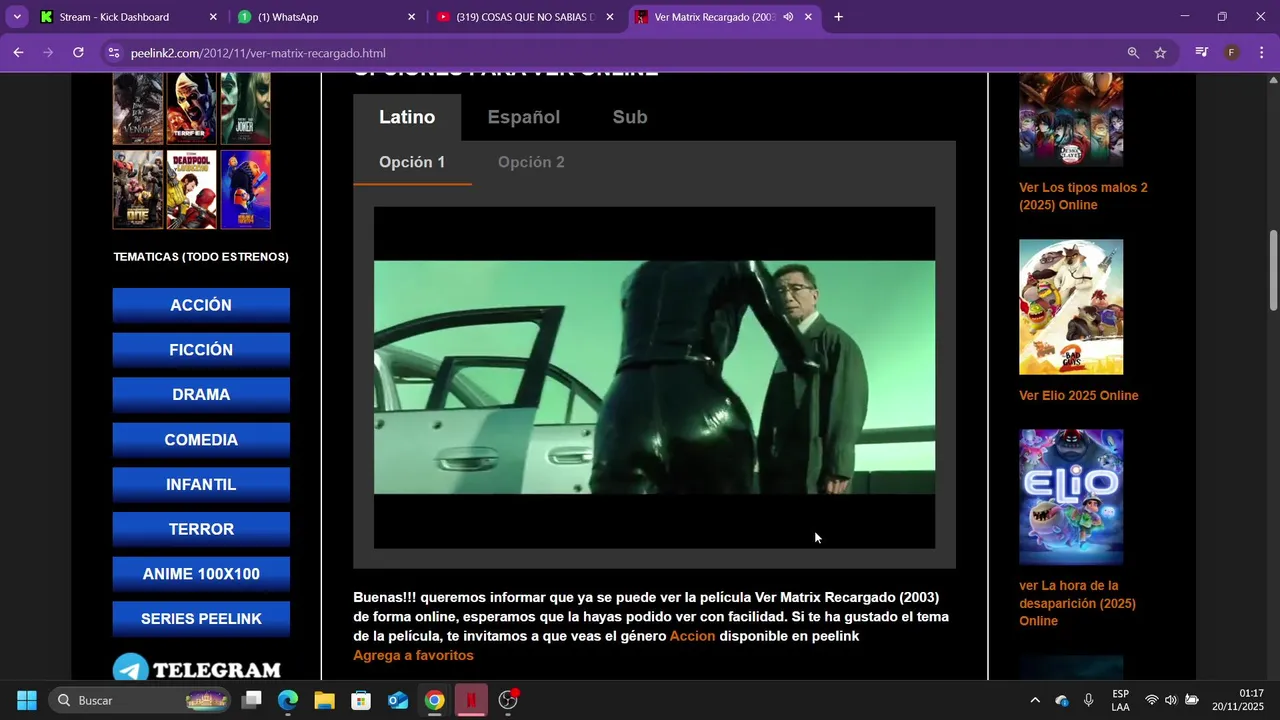Click the Terrifier 3 movie poster thumbnail

pos(191,108)
